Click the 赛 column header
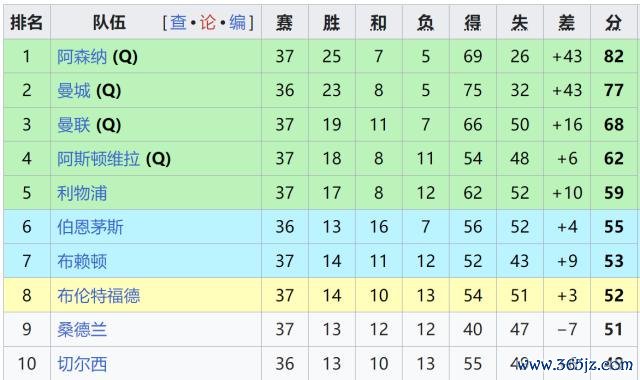Screen dimensions: 640x380 [x=284, y=22]
